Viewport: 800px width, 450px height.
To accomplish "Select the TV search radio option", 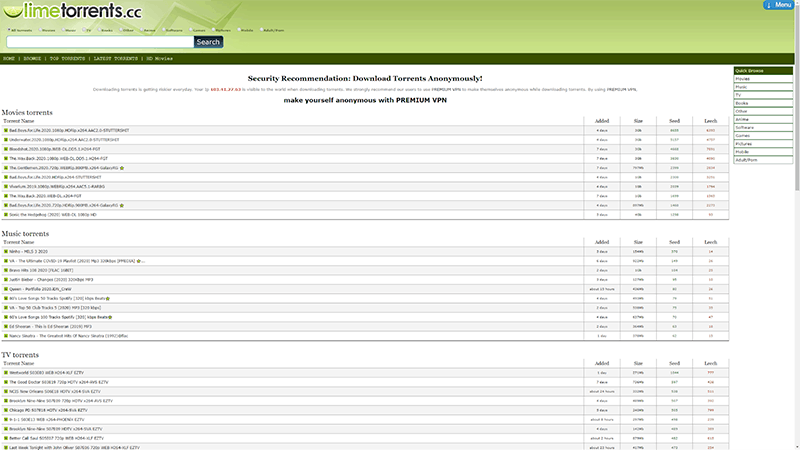I will pos(84,30).
